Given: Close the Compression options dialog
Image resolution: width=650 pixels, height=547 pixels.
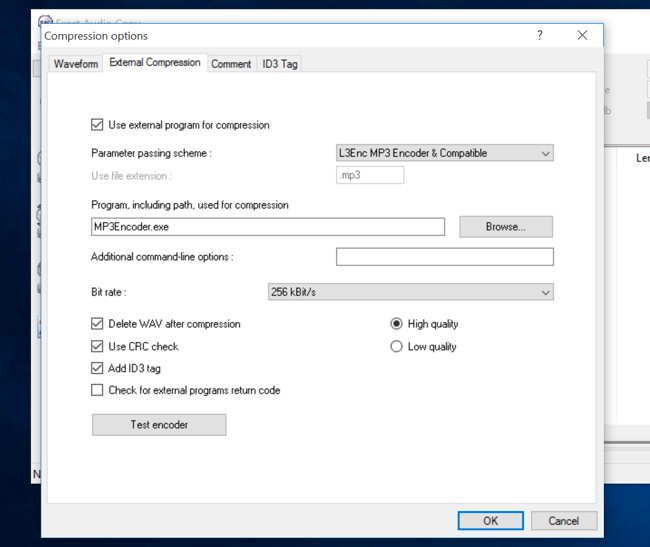Looking at the screenshot, I should coord(582,35).
